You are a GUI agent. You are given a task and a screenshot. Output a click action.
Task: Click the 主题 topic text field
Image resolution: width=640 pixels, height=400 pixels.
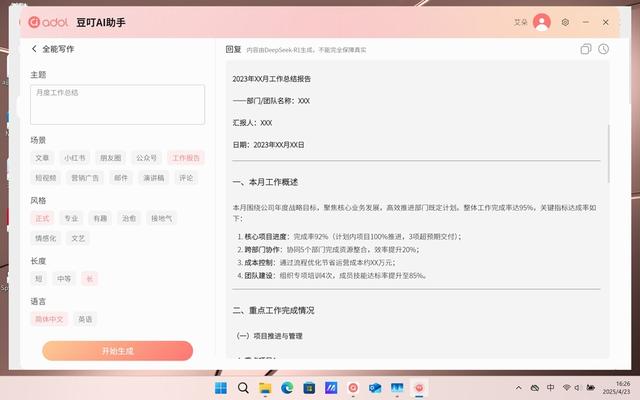click(118, 104)
